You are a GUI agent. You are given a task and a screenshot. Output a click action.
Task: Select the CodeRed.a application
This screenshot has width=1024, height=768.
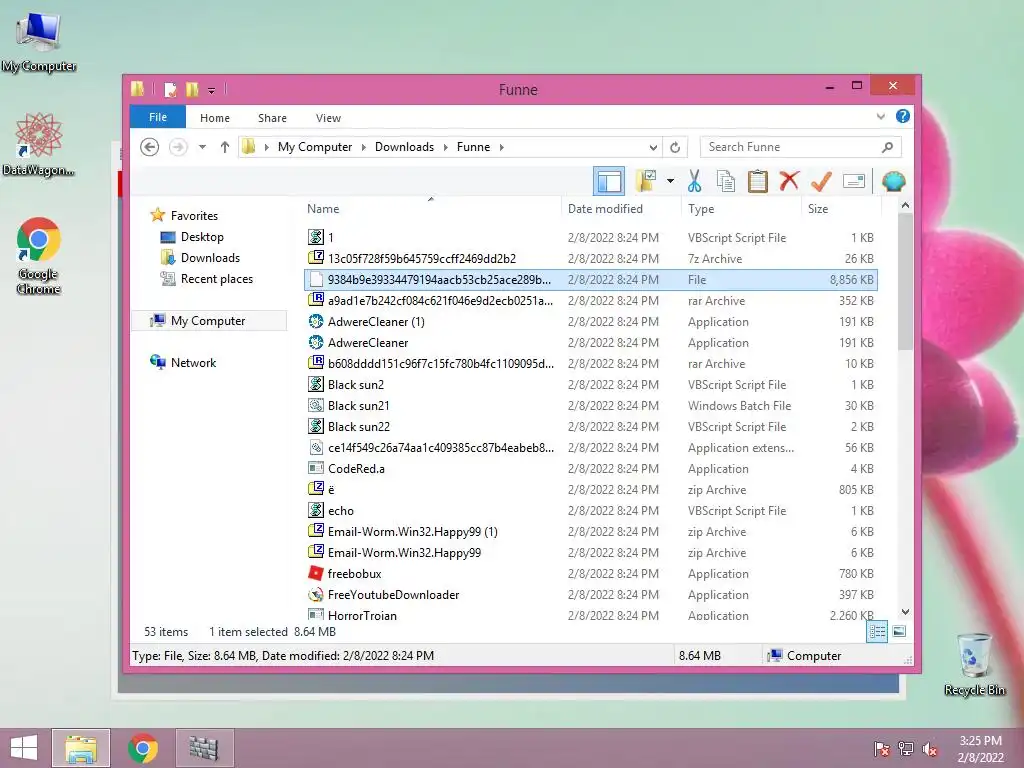click(591, 468)
